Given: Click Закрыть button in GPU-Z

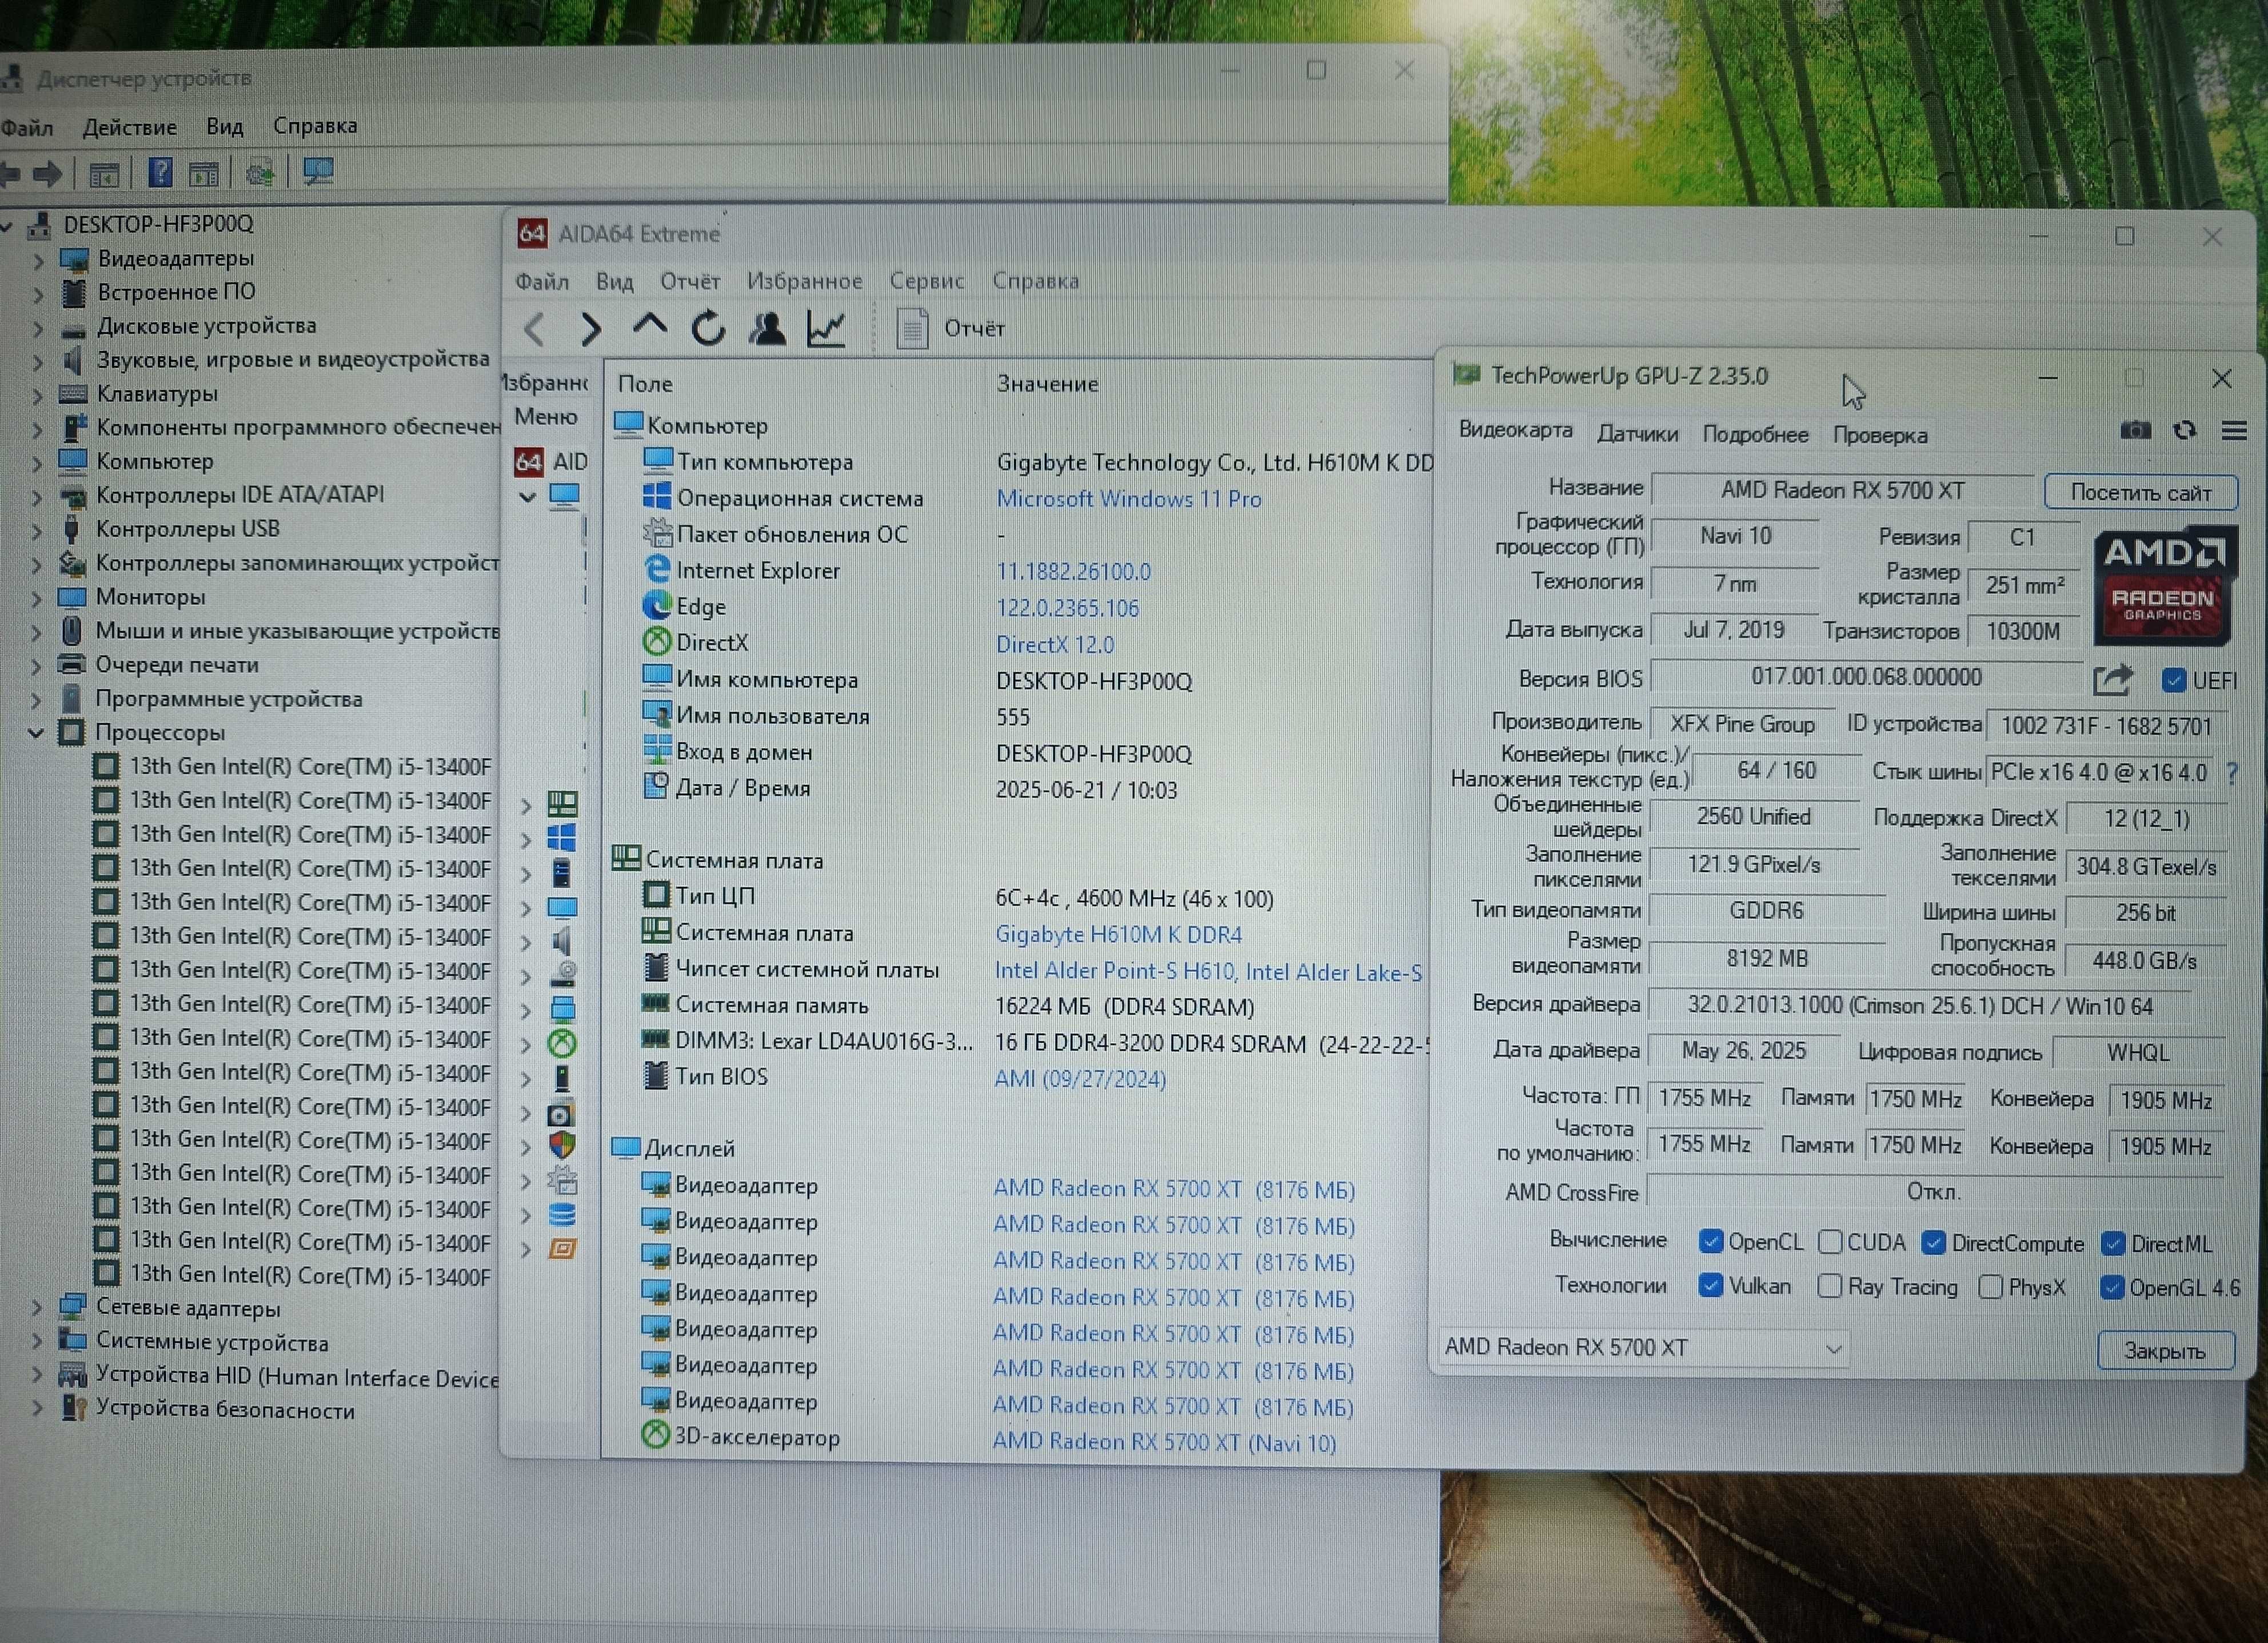Looking at the screenshot, I should 2165,1351.
